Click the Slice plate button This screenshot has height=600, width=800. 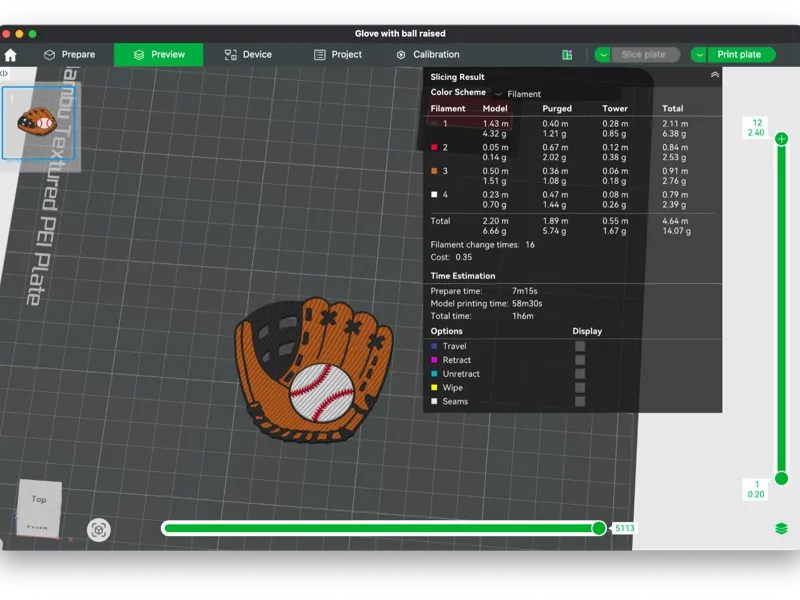coord(645,55)
